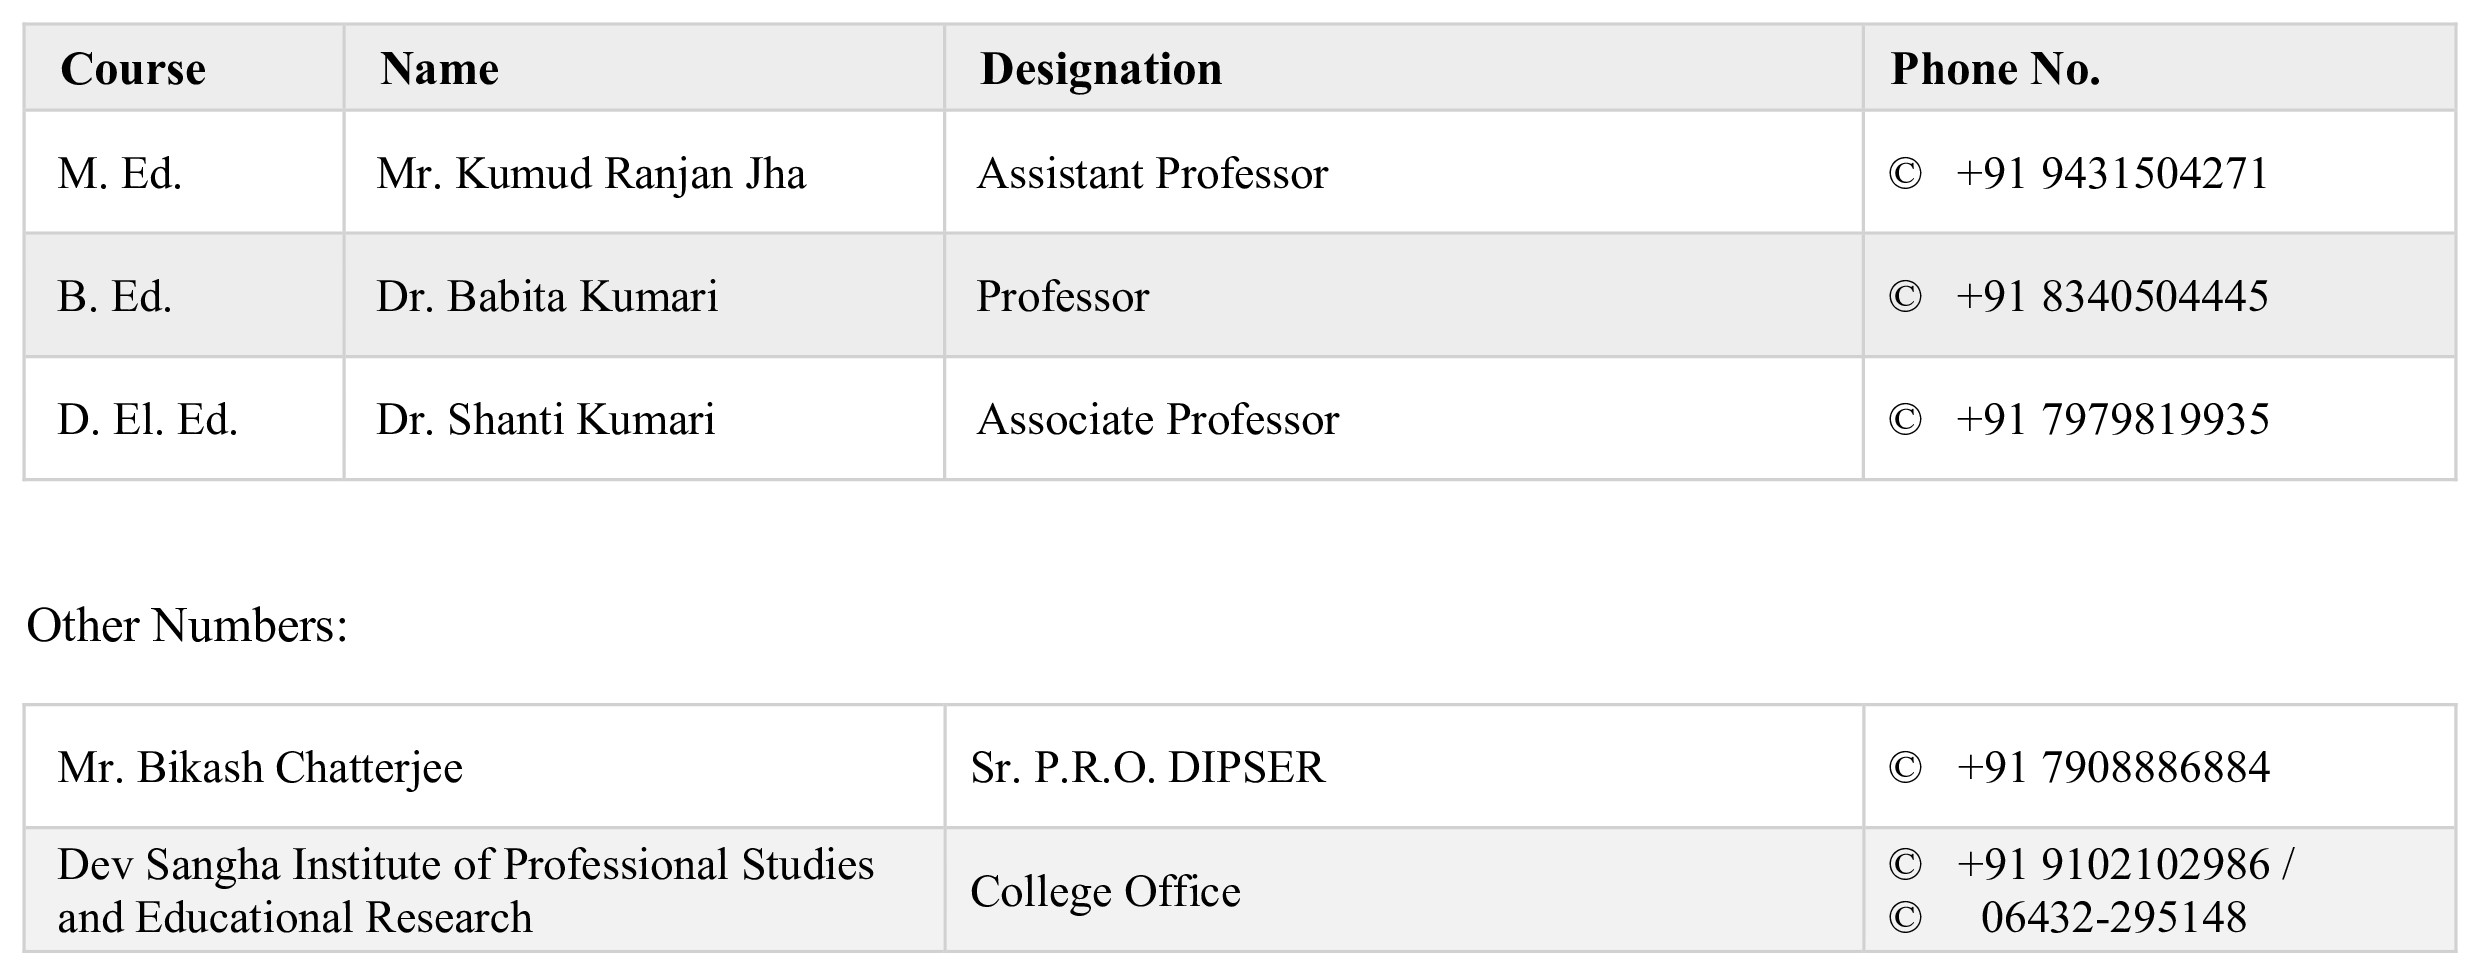Screen dimensions: 2474x972
Task: Call Babita Kumari's number +91 8340504445
Action: 2112,297
